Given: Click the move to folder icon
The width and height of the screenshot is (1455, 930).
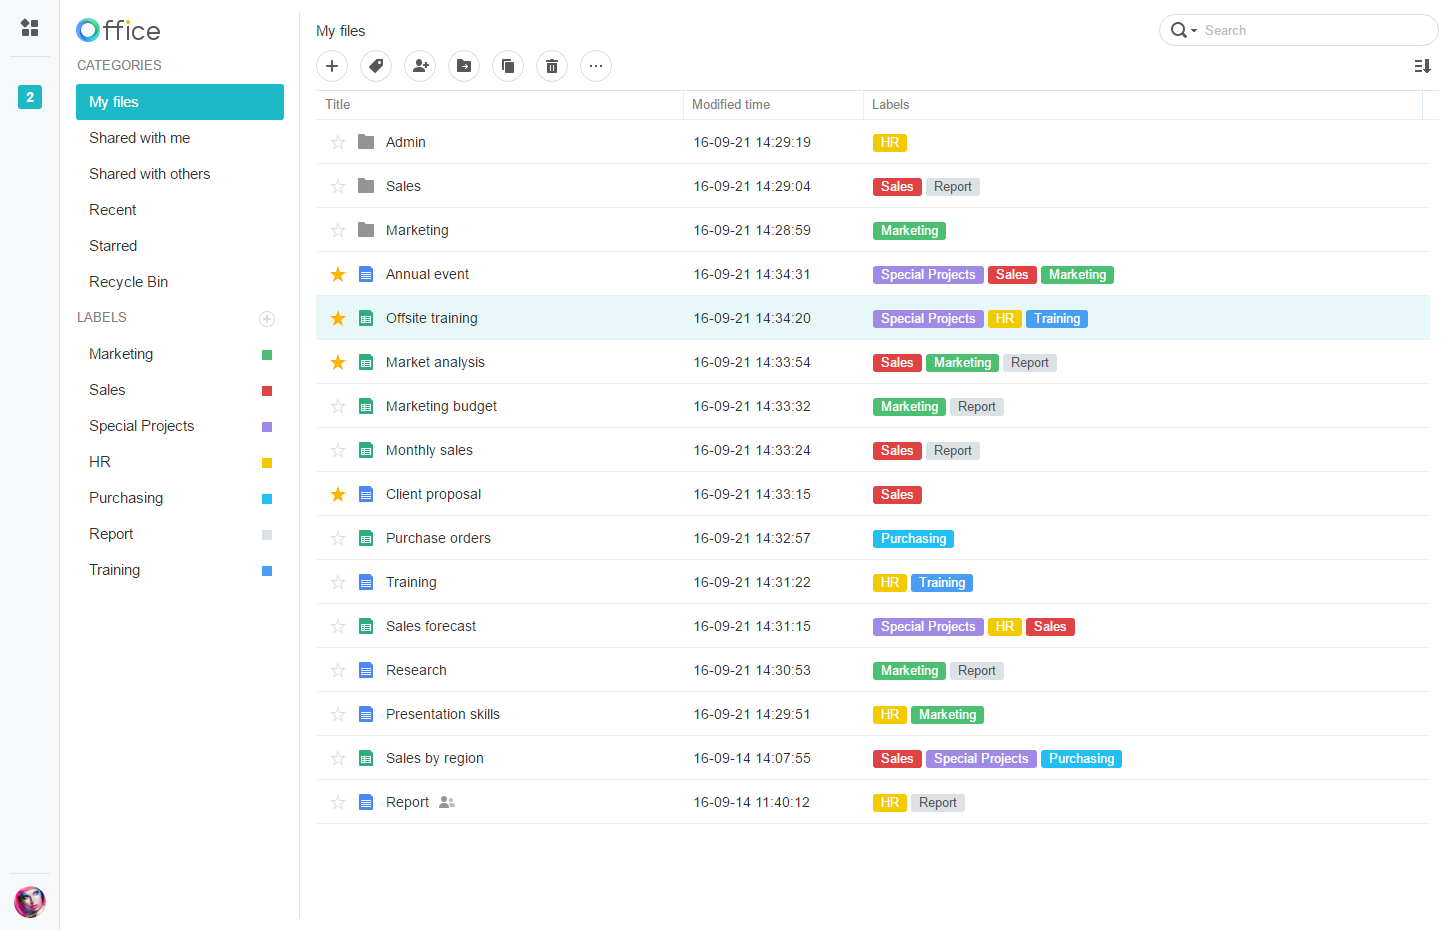Looking at the screenshot, I should click(x=464, y=66).
